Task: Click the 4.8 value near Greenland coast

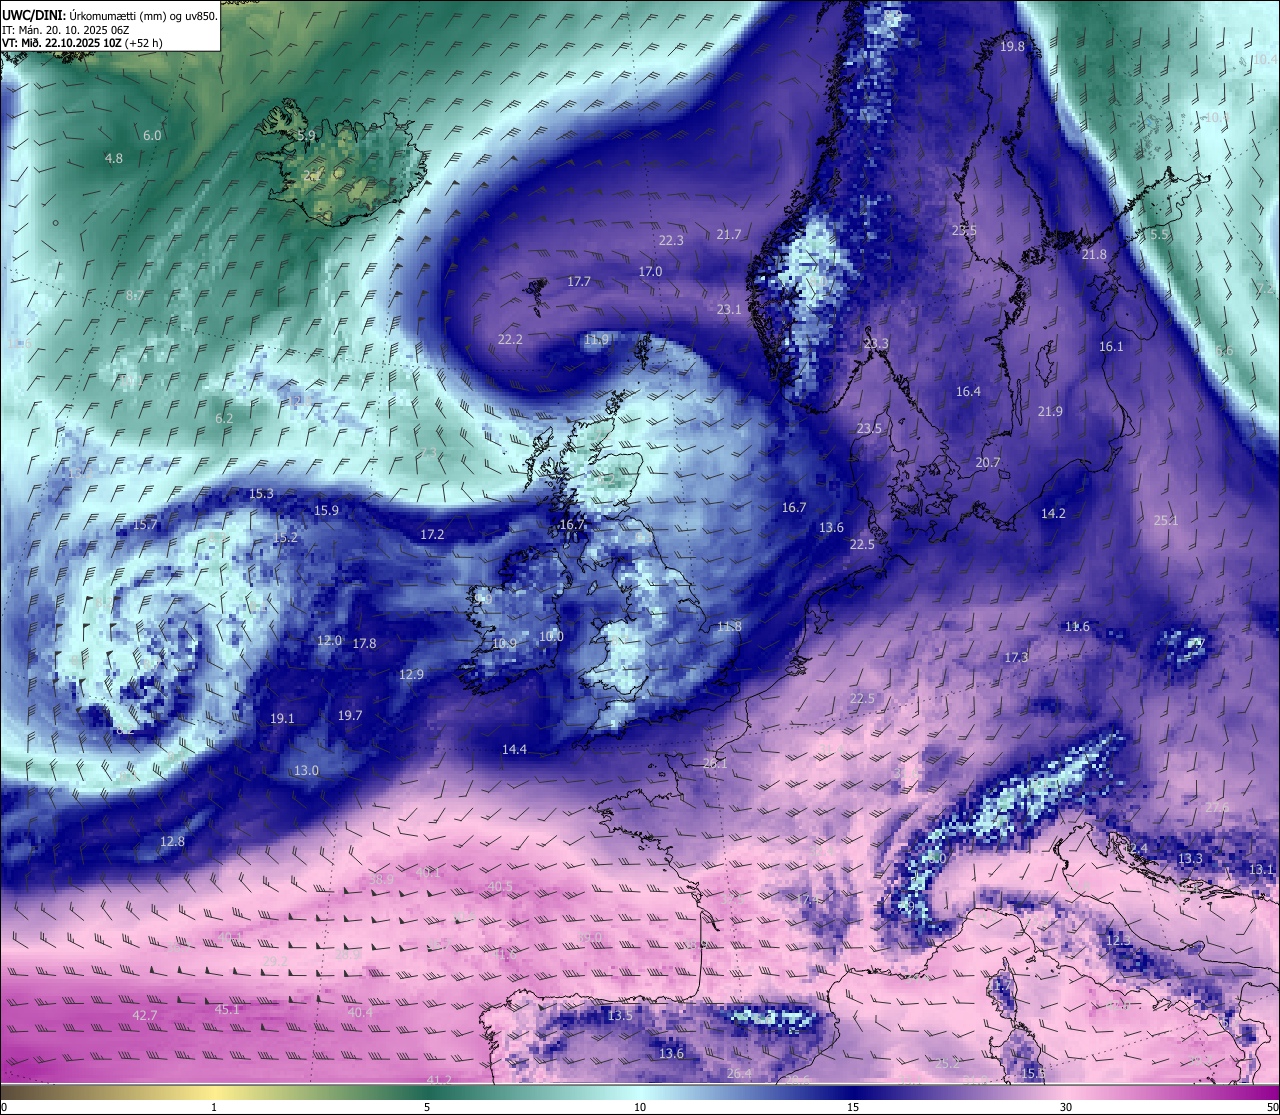Action: pyautogui.click(x=114, y=158)
